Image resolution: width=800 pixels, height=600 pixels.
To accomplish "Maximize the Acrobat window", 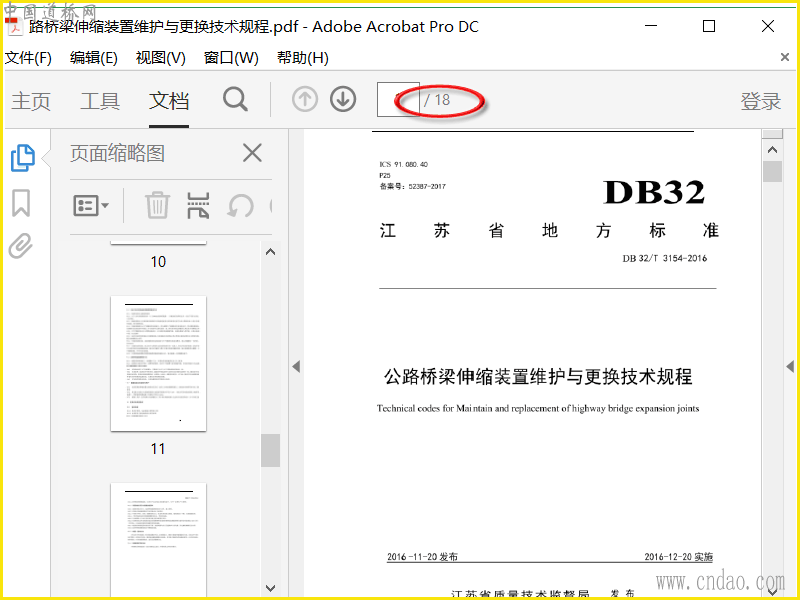I will pyautogui.click(x=709, y=26).
